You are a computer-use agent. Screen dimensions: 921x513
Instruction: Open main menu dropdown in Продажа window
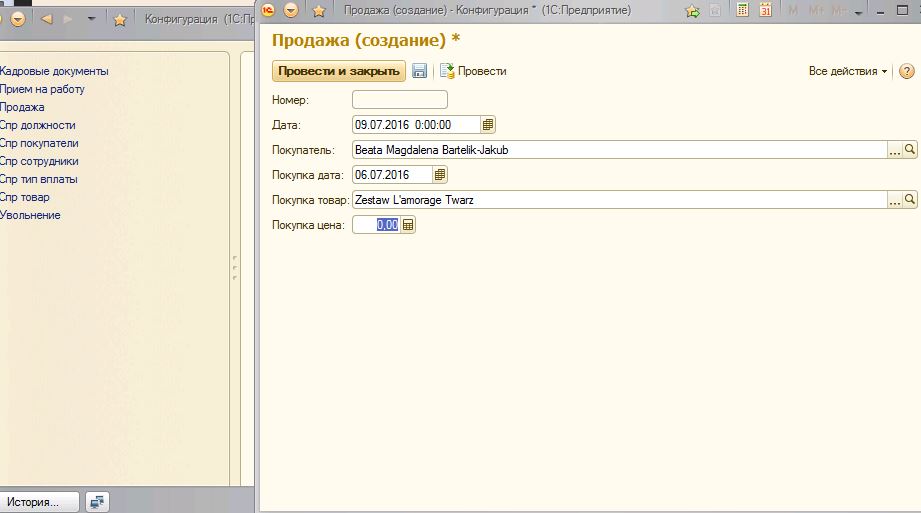(291, 10)
